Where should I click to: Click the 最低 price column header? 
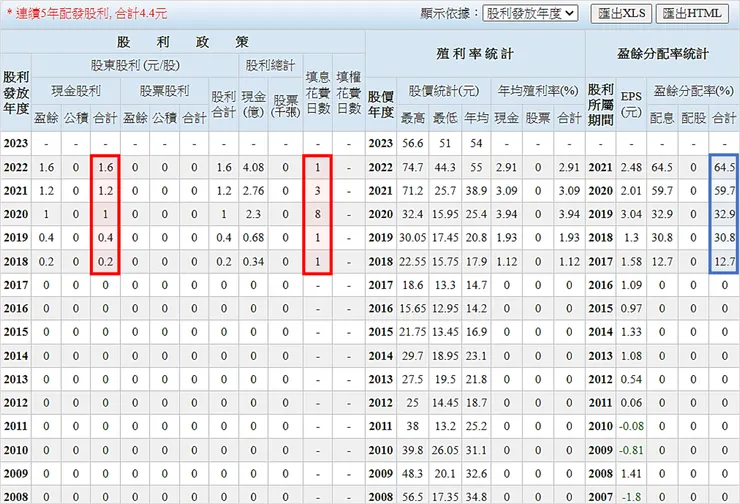point(445,118)
